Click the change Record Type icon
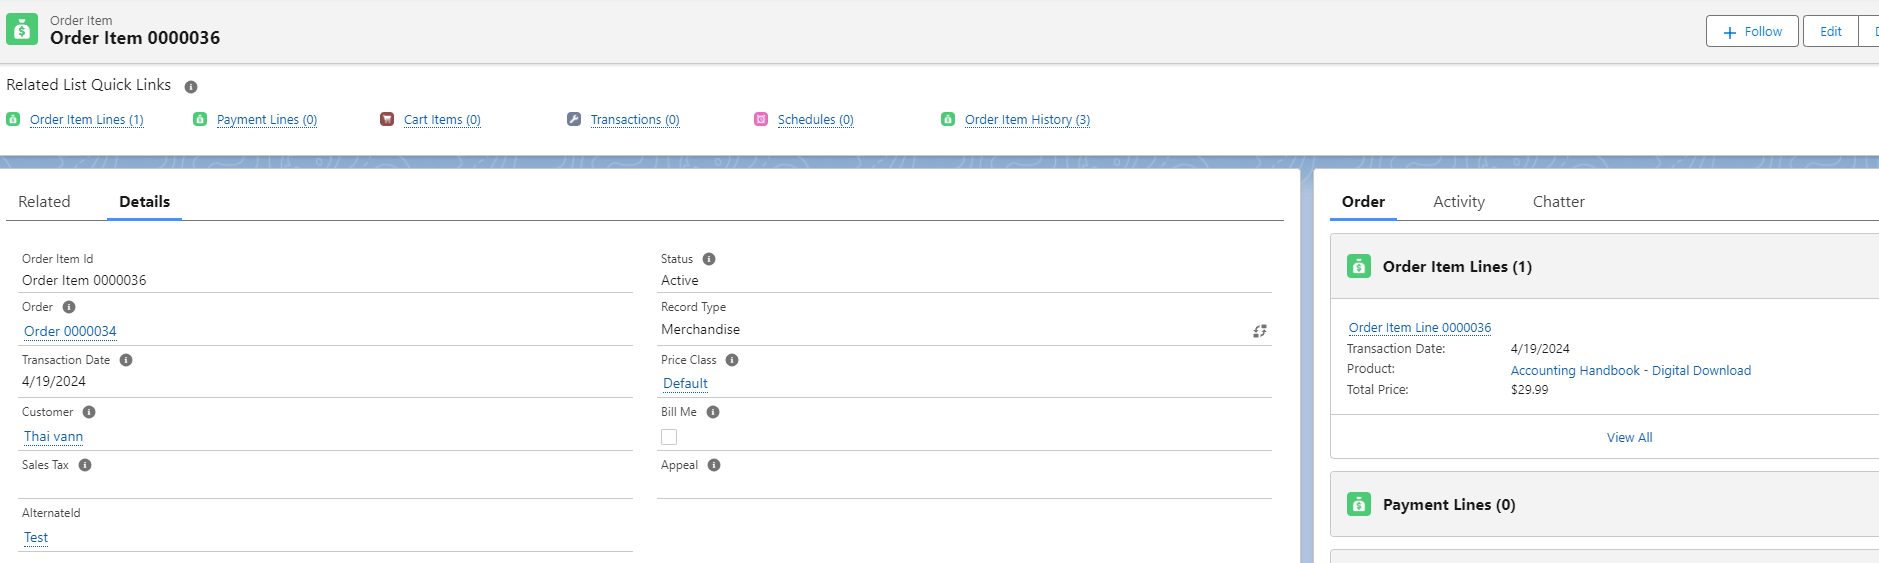 [1259, 331]
